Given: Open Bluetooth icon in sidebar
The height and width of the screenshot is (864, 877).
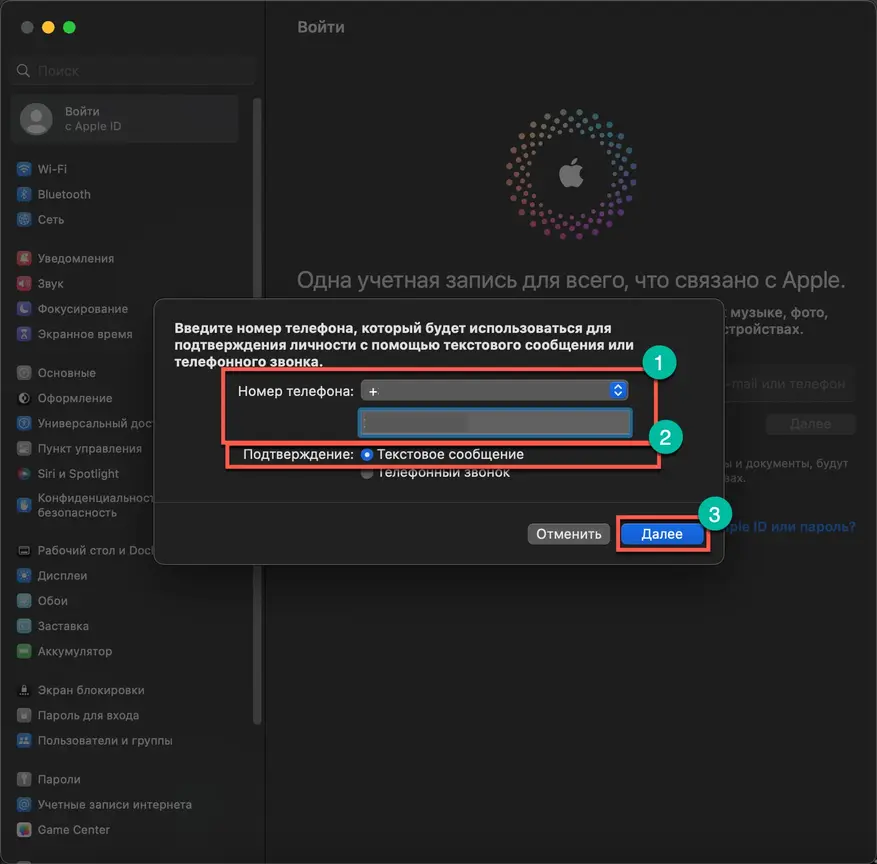Looking at the screenshot, I should 24,194.
